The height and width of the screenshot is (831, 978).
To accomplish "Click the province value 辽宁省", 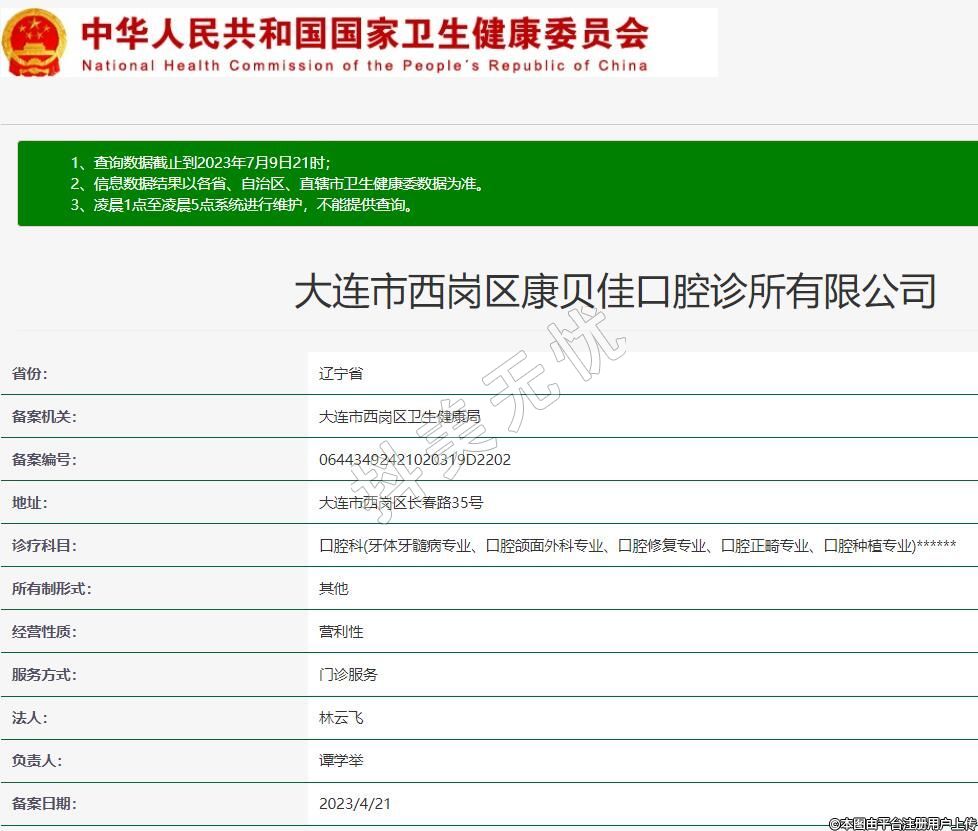I will click(340, 374).
